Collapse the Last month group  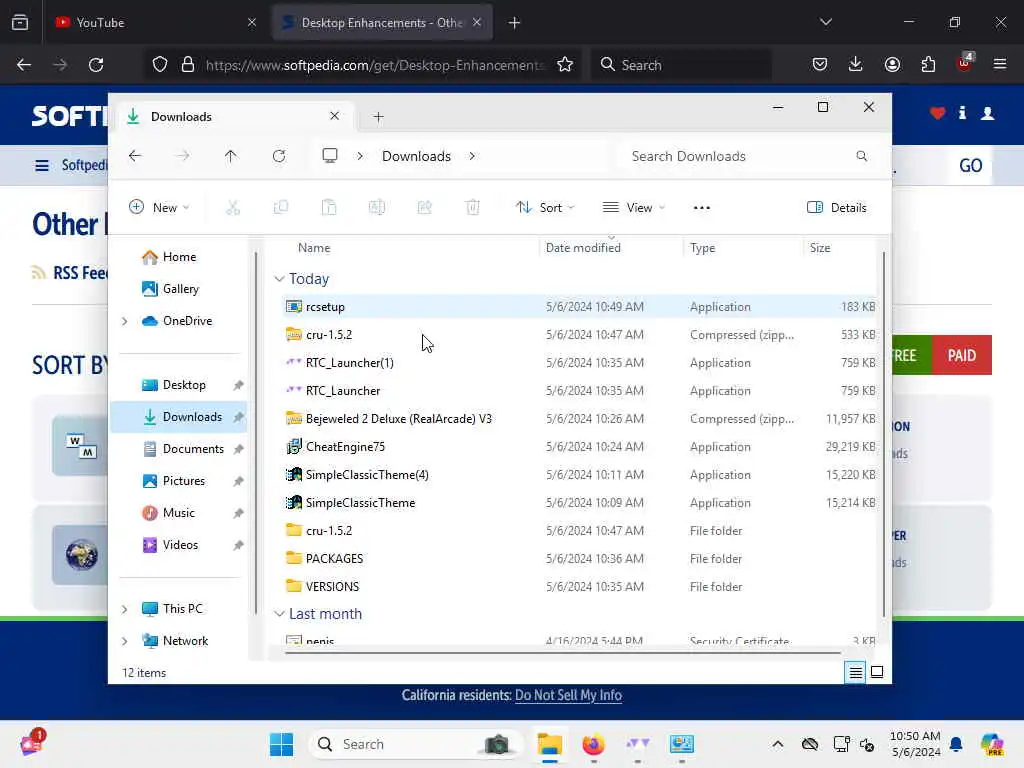point(280,614)
